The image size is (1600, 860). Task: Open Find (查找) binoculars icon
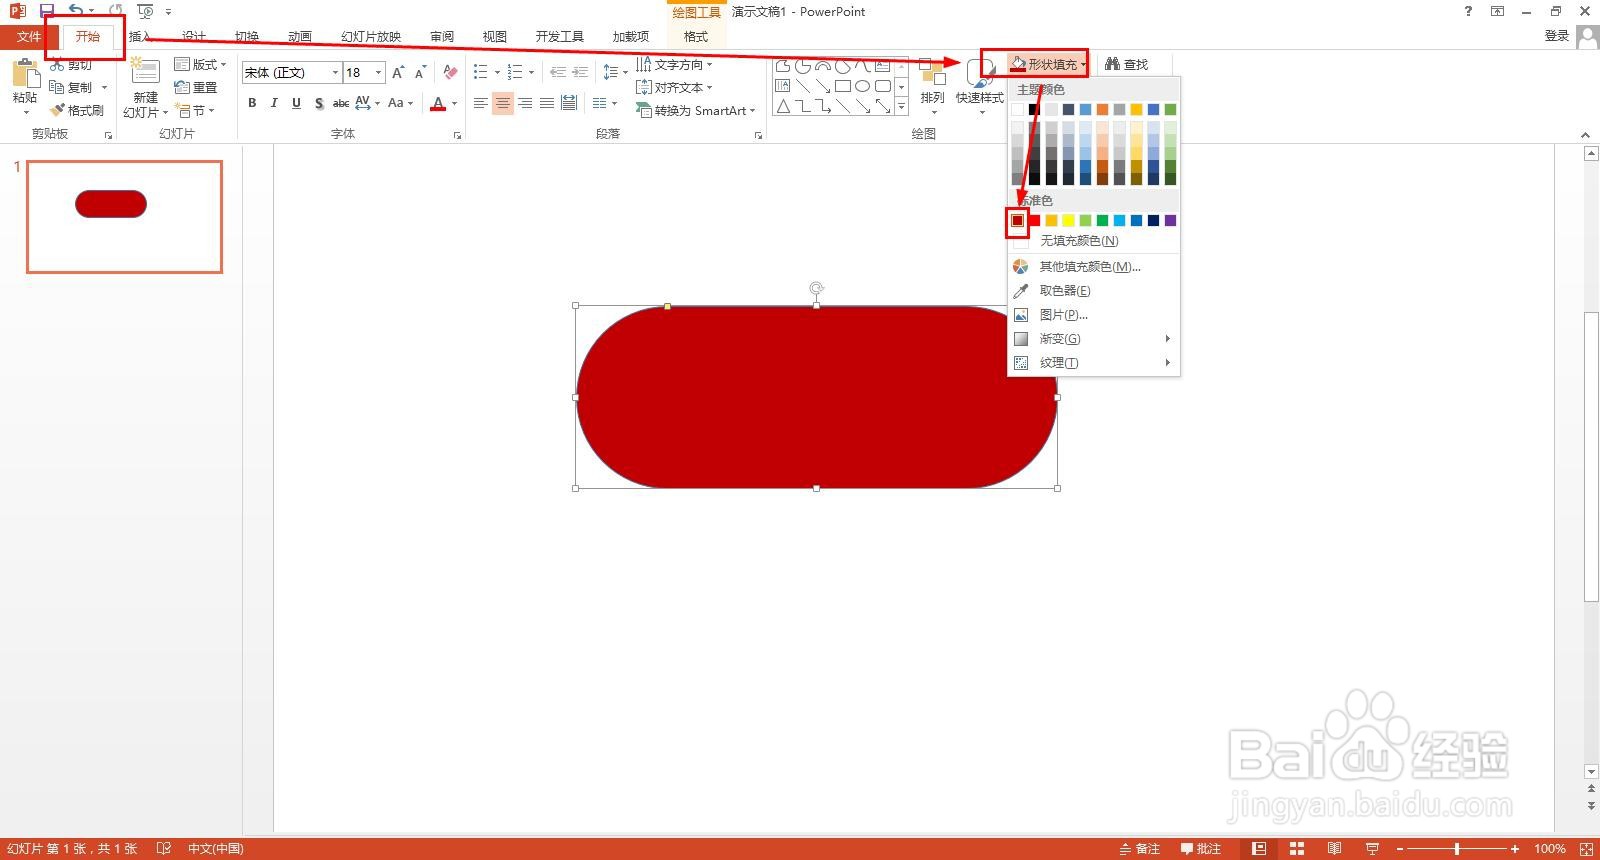click(x=1112, y=64)
